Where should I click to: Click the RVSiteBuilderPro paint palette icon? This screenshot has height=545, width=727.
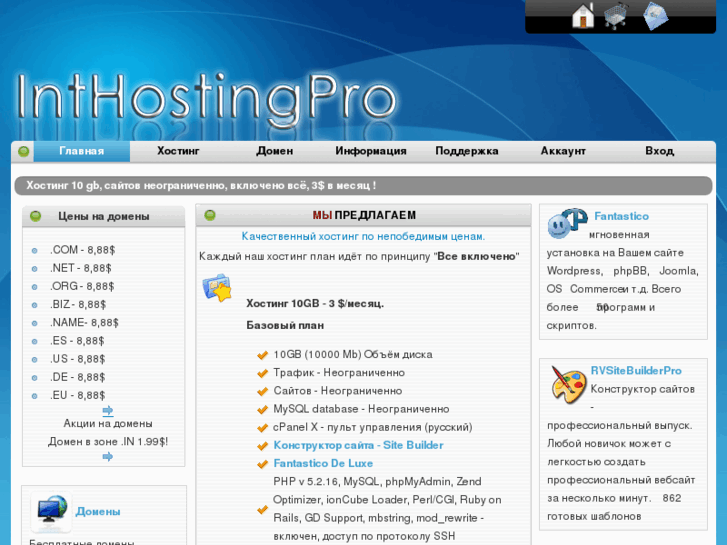(x=568, y=385)
